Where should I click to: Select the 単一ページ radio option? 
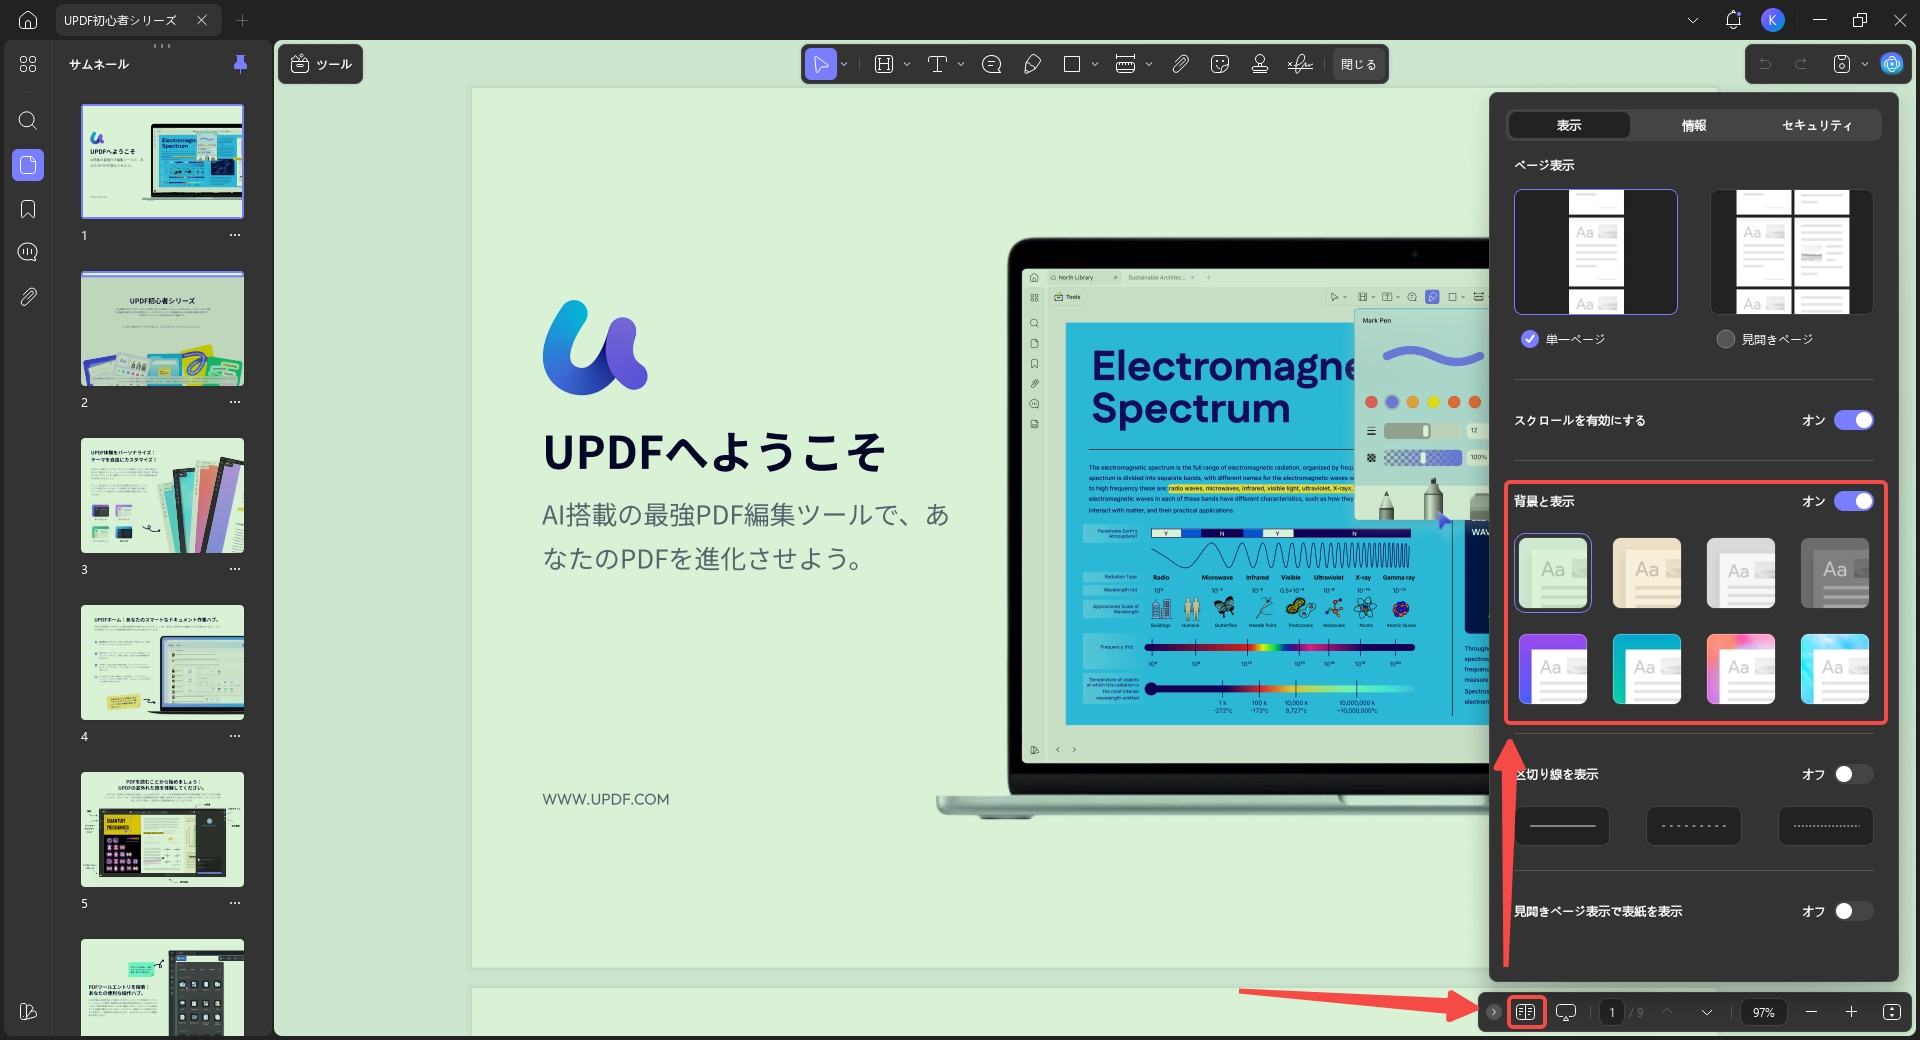[x=1530, y=339]
